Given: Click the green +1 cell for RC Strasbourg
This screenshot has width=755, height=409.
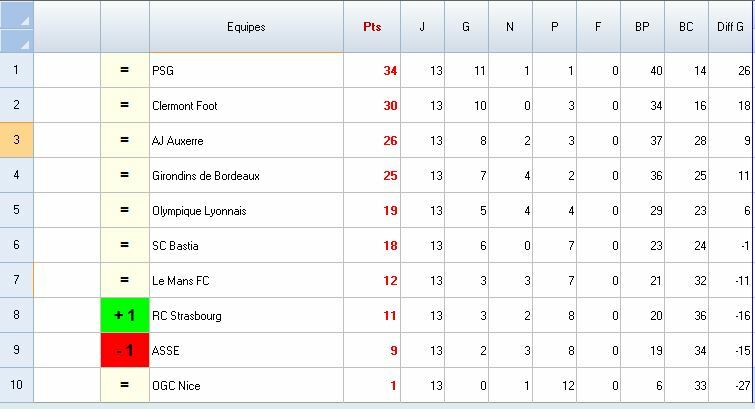Looking at the screenshot, I should [x=125, y=316].
